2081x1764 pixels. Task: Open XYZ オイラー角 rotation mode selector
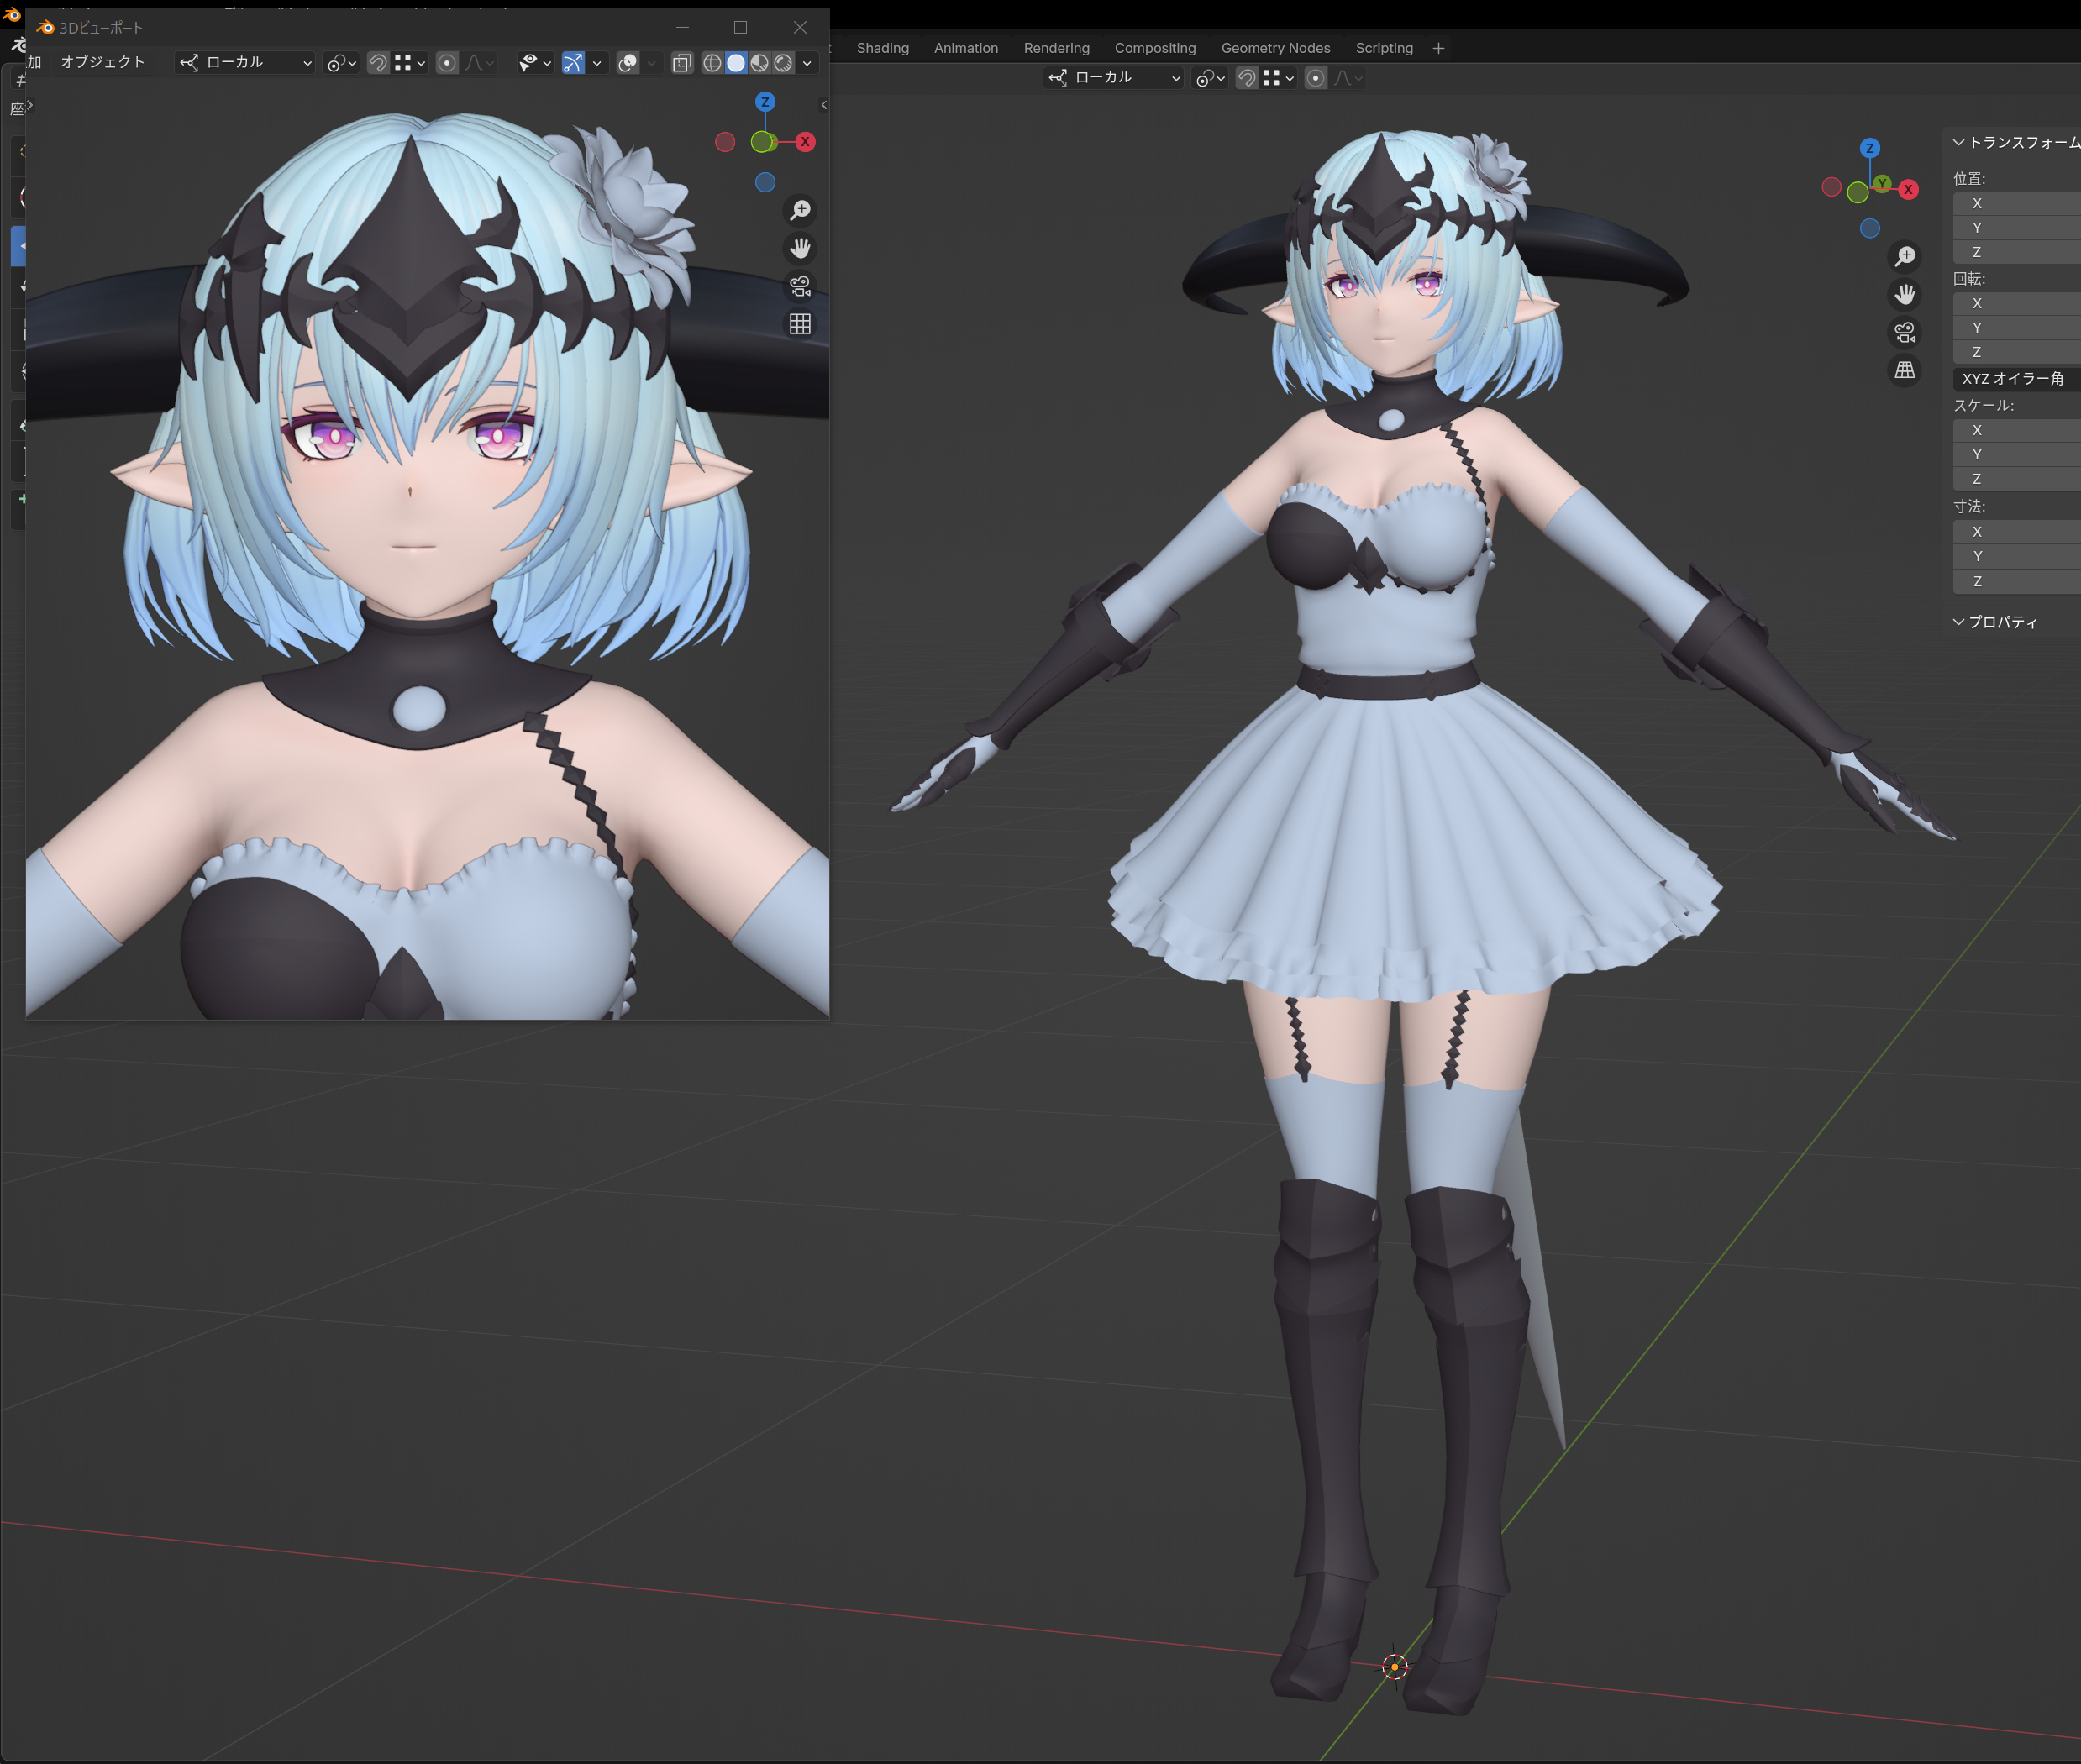click(2012, 378)
